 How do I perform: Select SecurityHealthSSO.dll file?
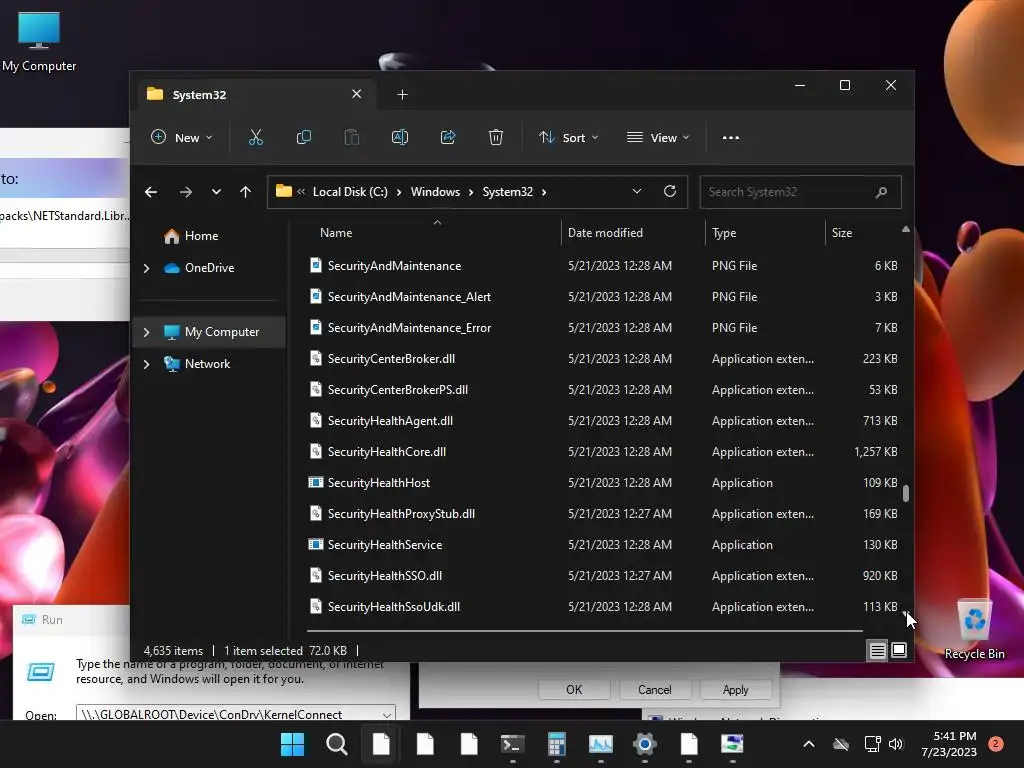[603, 575]
